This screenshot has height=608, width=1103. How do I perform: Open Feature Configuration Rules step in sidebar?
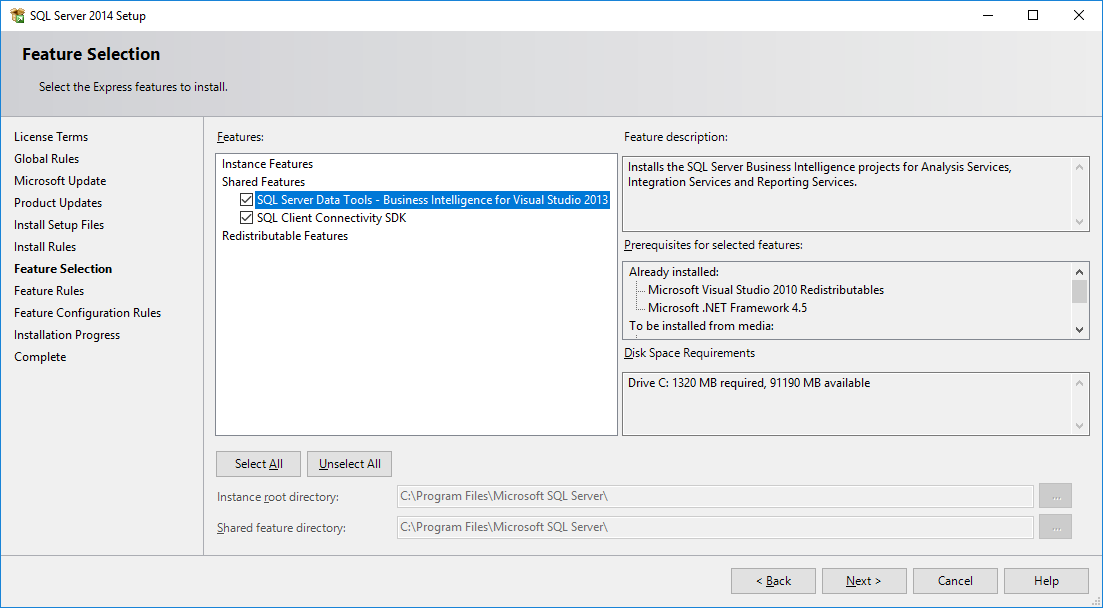87,313
